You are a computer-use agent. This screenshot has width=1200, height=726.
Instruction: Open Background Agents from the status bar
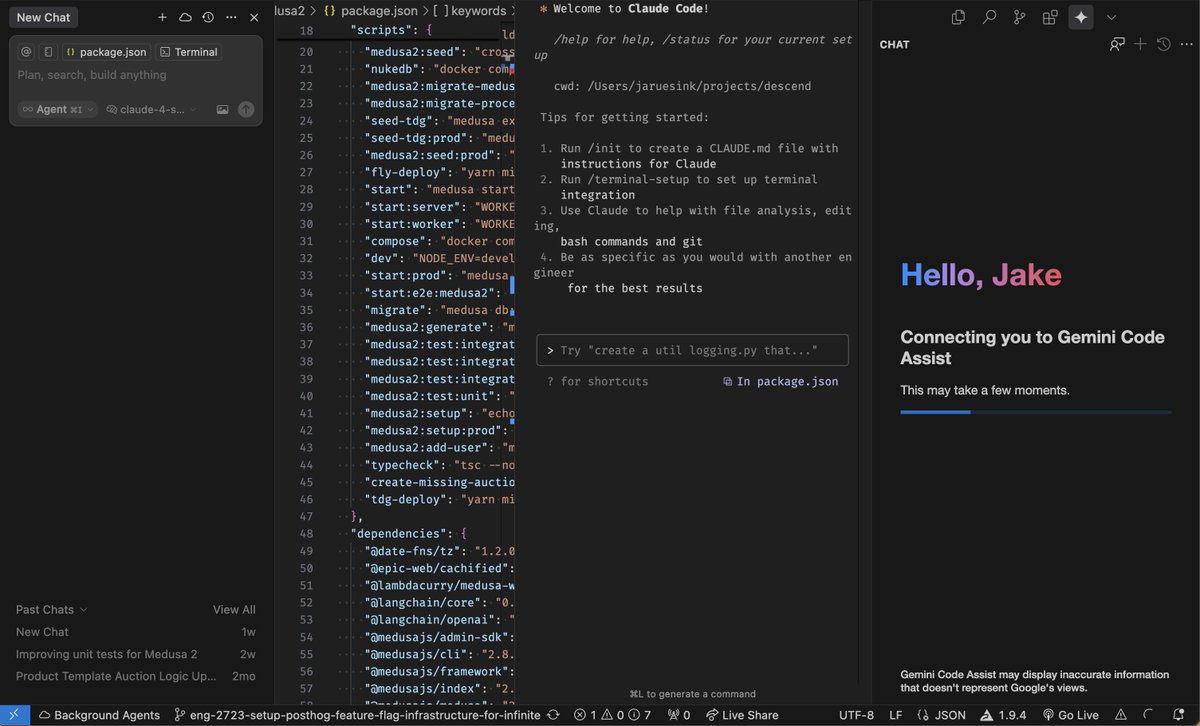coord(99,715)
